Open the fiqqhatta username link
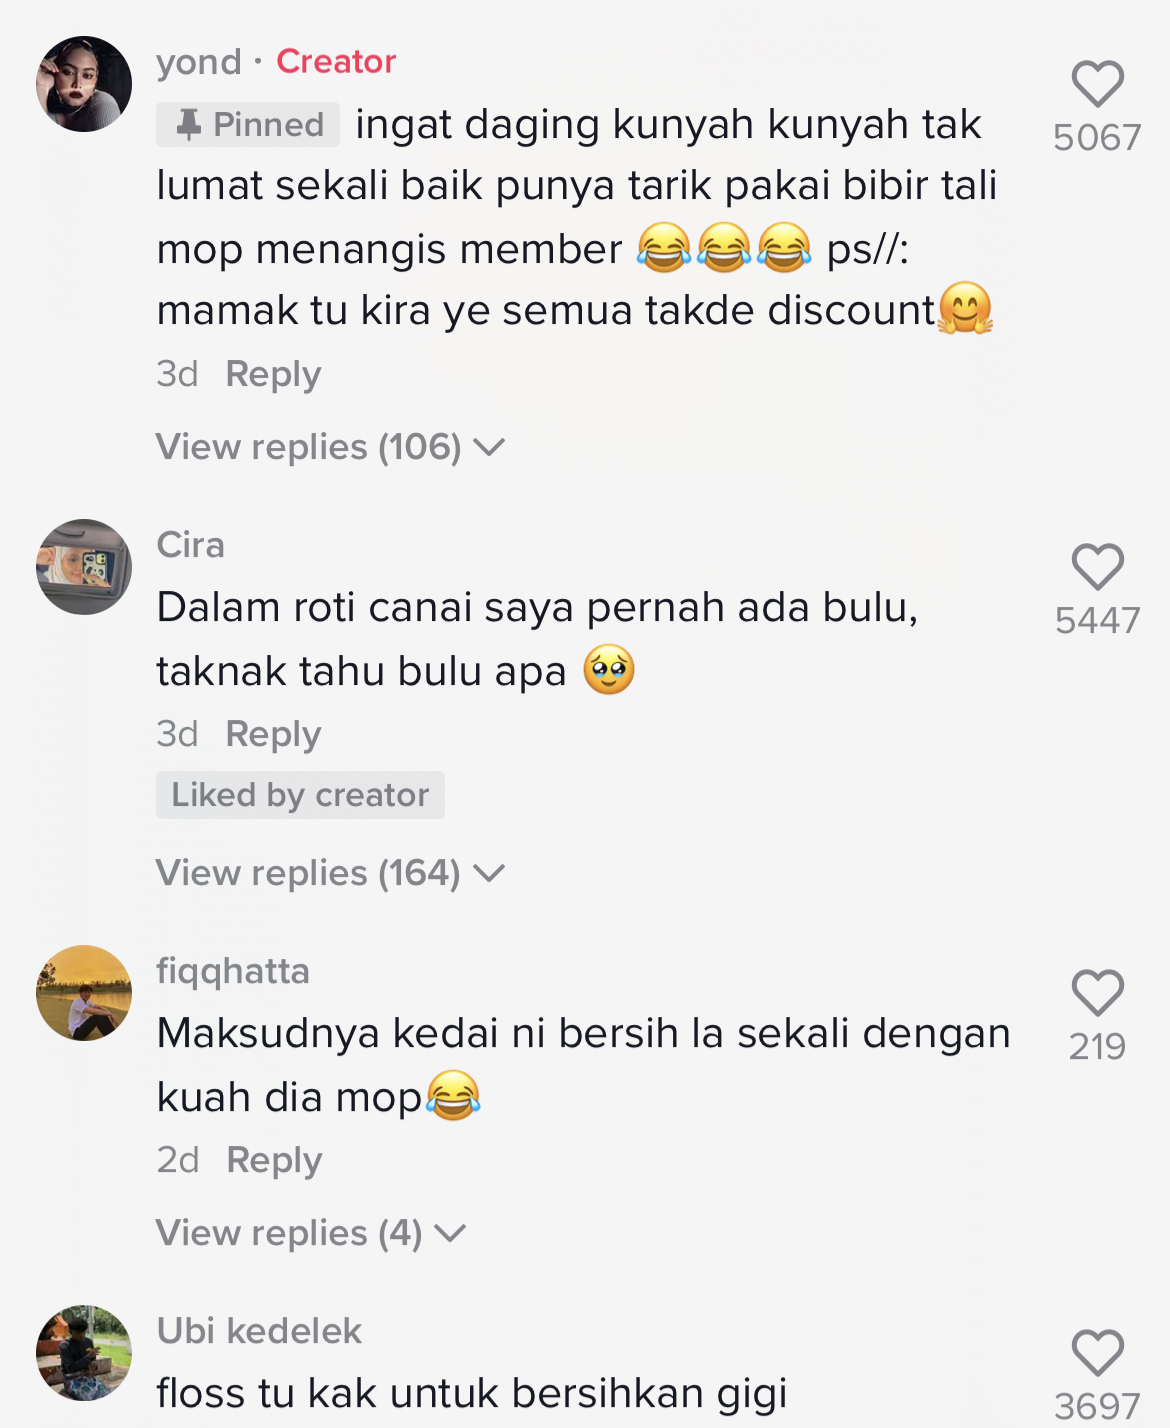The height and width of the screenshot is (1428, 1170). (233, 971)
